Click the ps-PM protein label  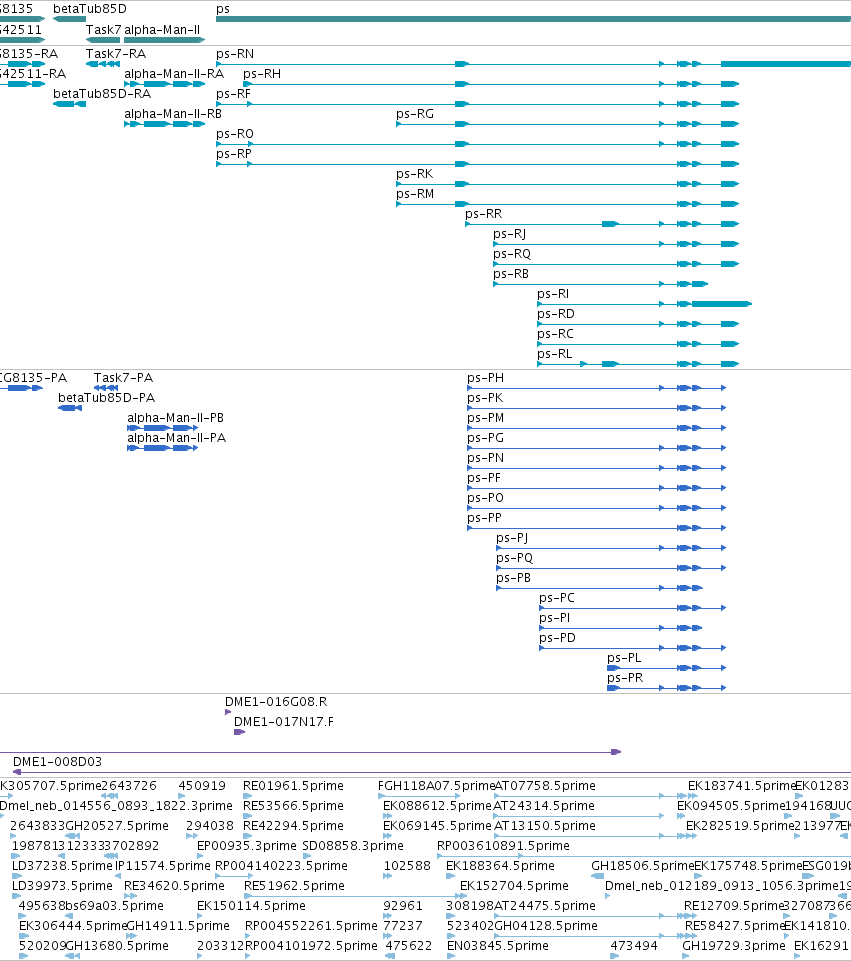point(485,418)
